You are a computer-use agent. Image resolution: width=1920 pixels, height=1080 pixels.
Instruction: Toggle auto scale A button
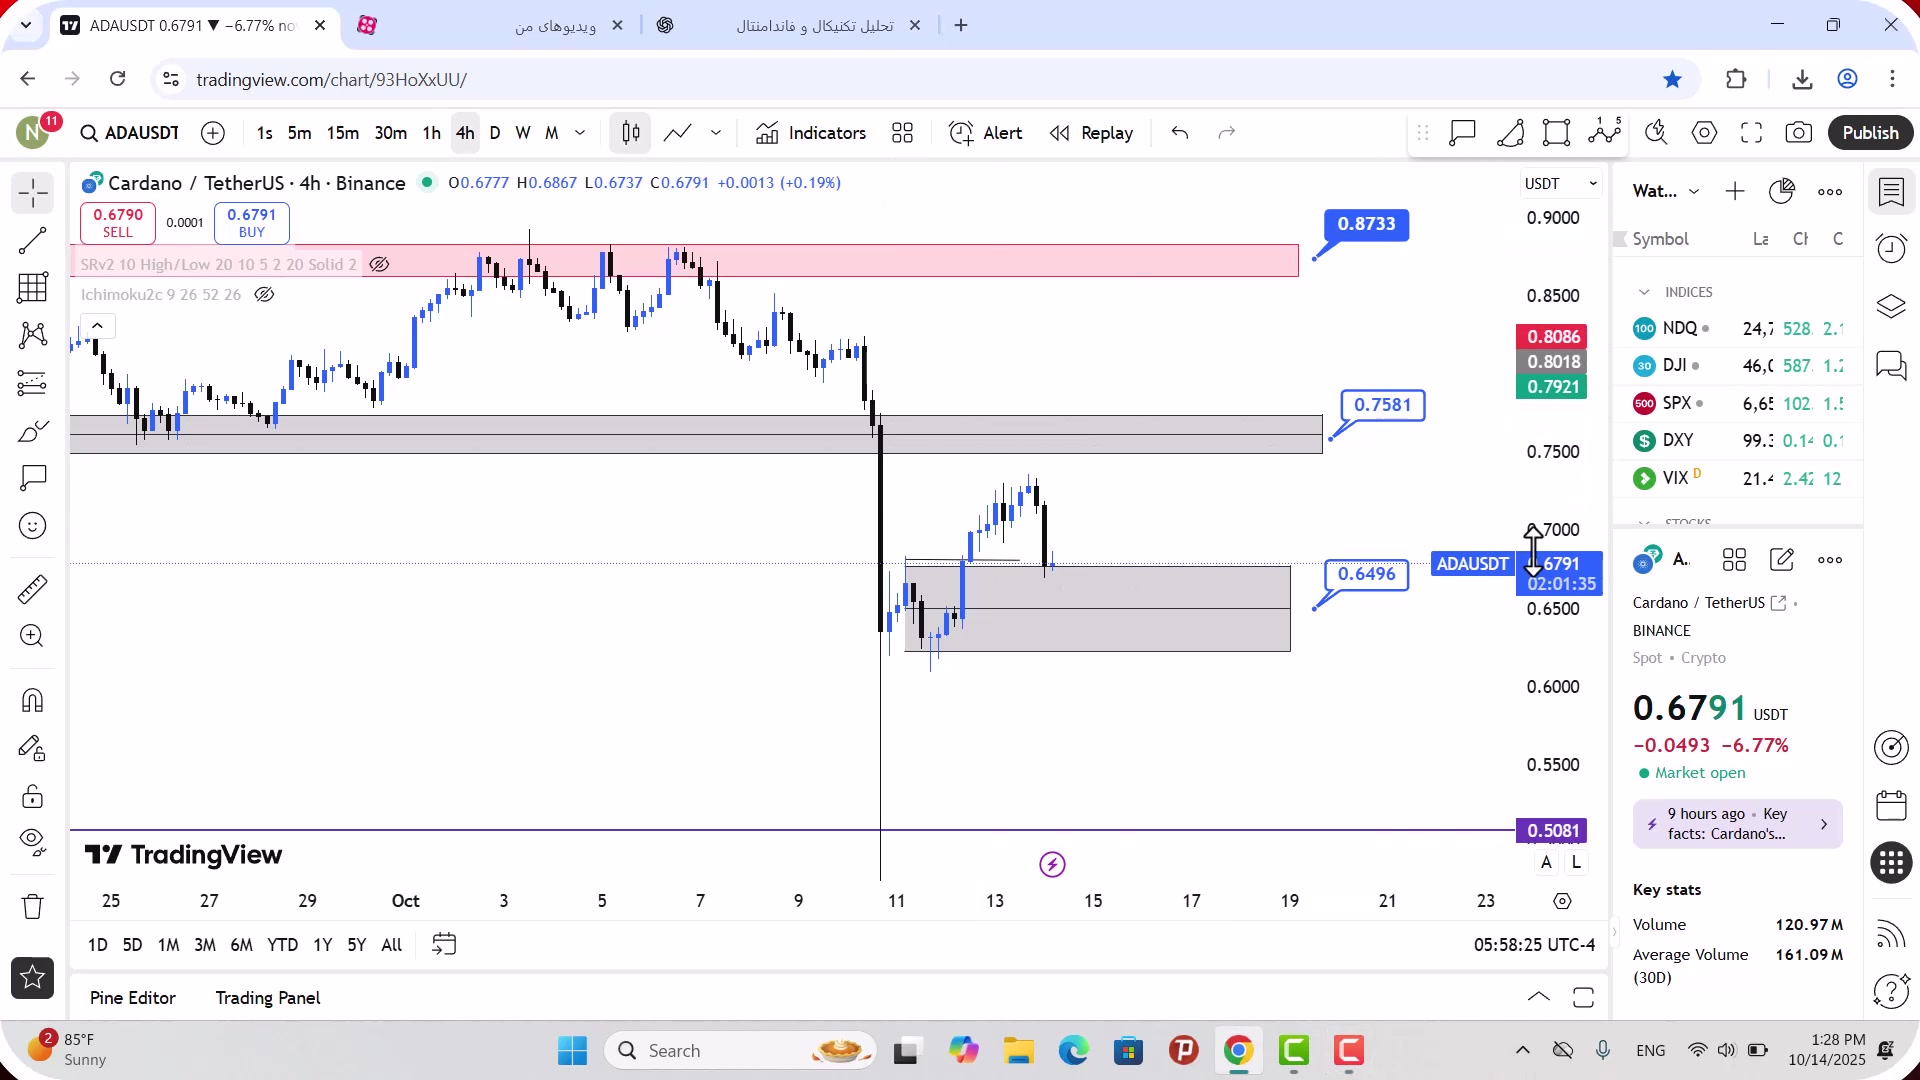tap(1547, 862)
